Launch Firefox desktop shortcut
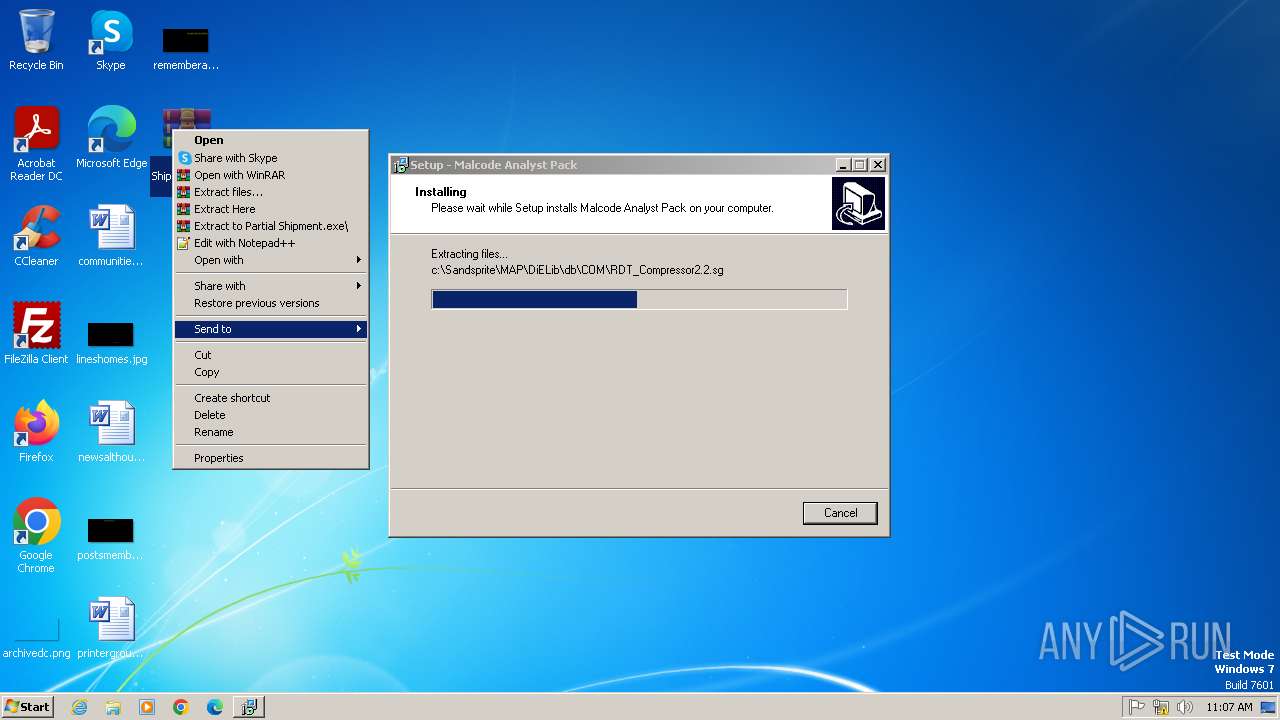Screen dimensions: 1280x720 [x=36, y=431]
